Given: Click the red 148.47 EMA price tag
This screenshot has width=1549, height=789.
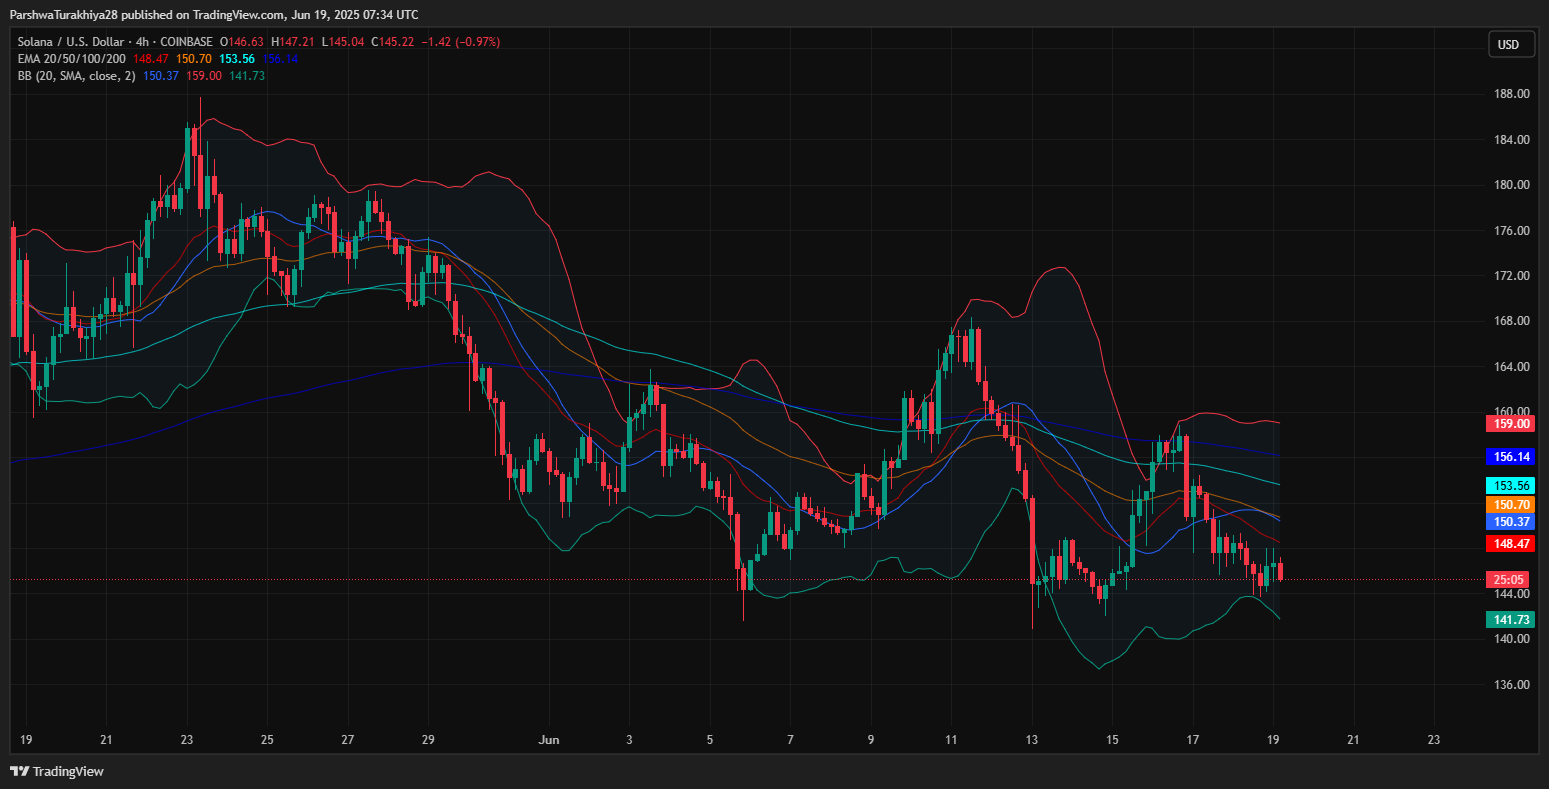Looking at the screenshot, I should tap(1511, 544).
